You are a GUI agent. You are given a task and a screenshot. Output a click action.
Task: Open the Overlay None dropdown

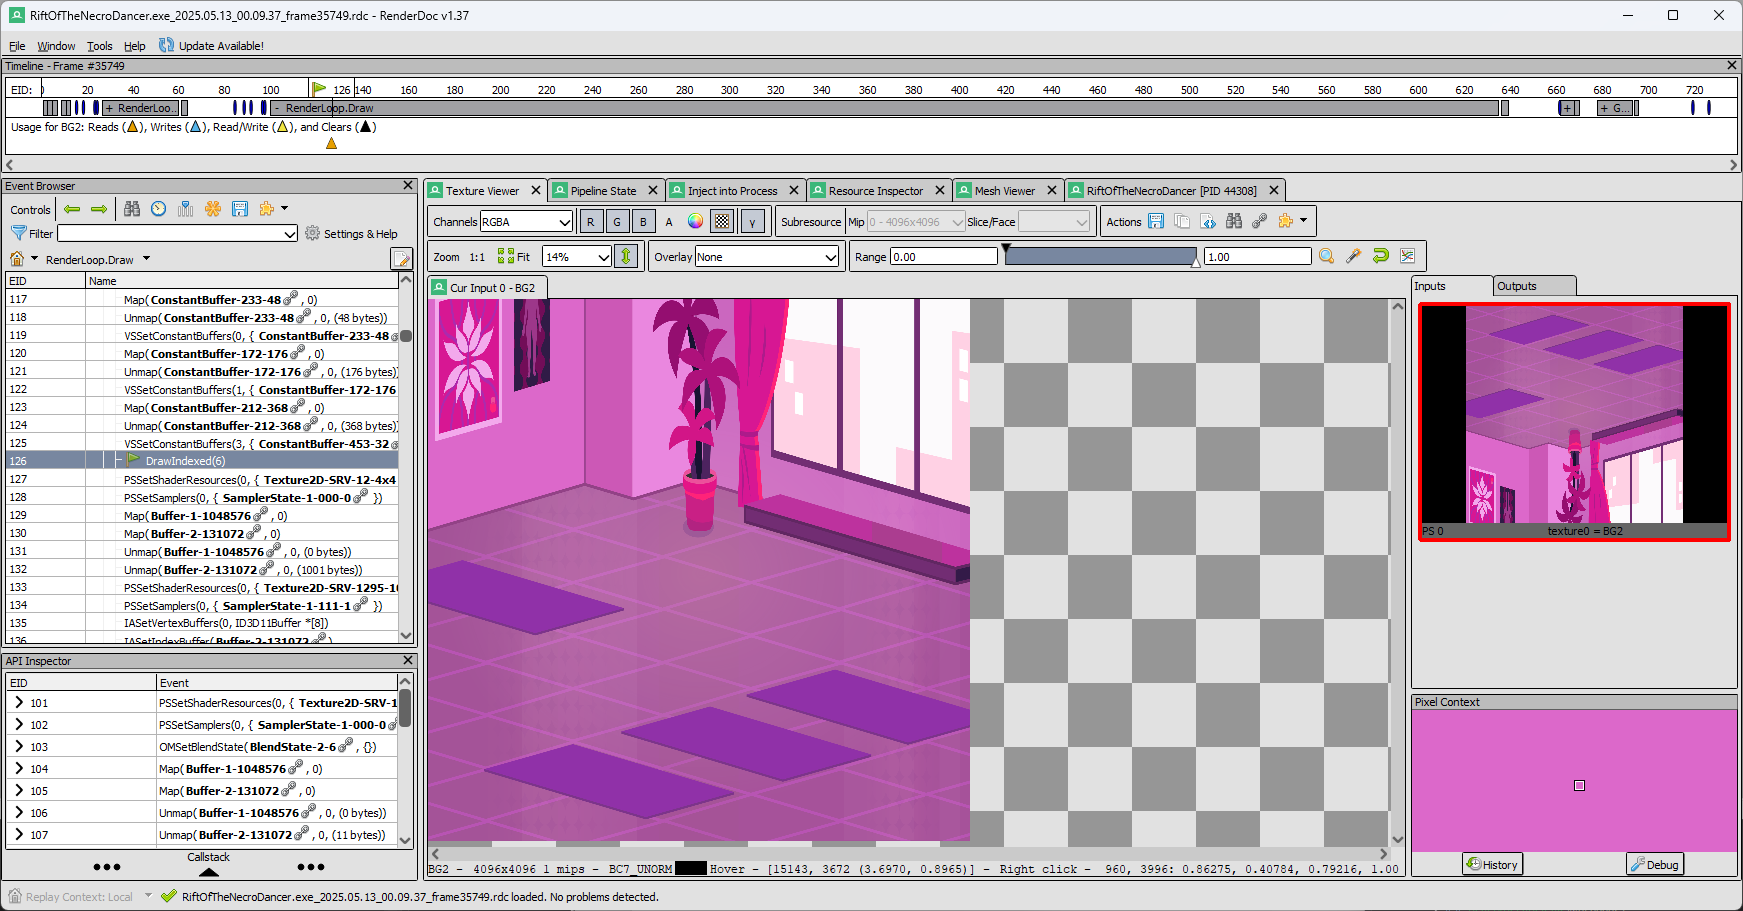pyautogui.click(x=766, y=257)
